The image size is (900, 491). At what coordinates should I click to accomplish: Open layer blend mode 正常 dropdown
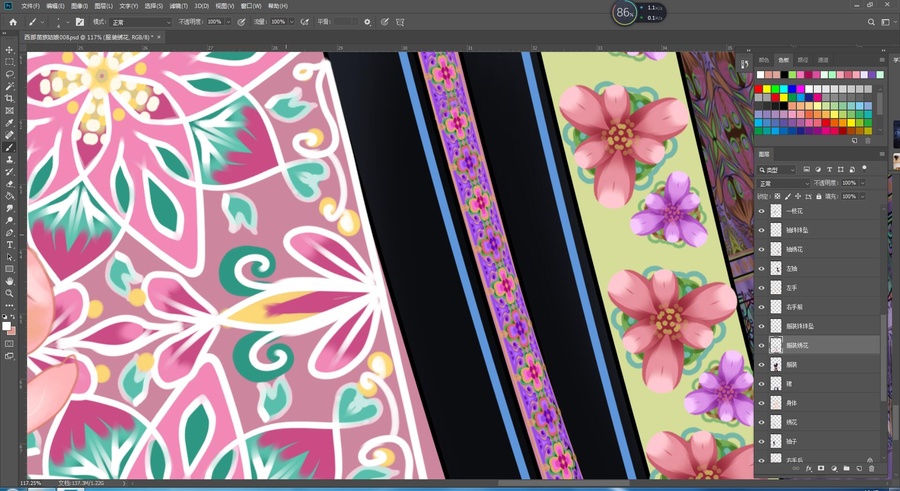point(784,183)
